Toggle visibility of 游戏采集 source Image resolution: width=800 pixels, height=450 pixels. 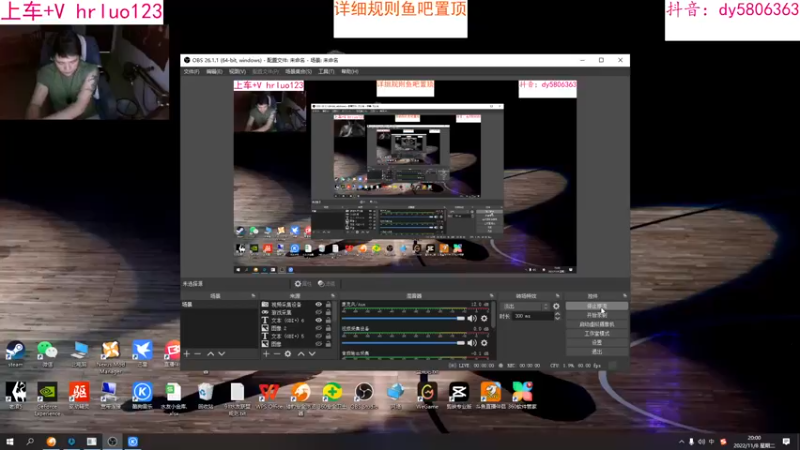tap(318, 312)
